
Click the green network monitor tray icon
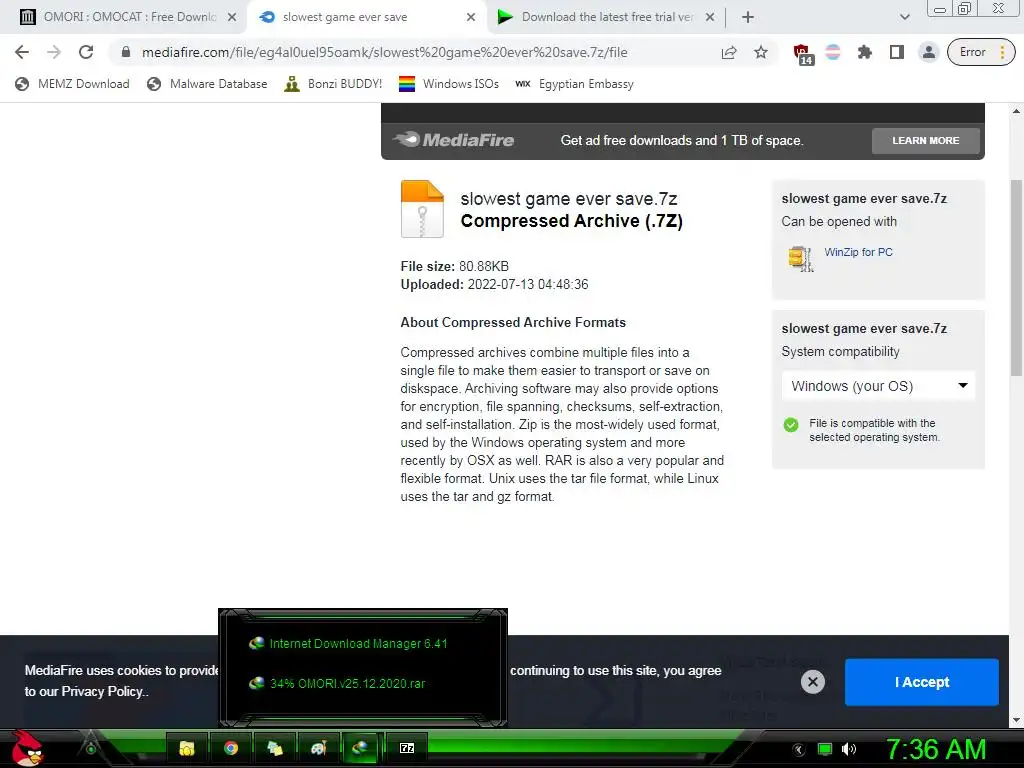click(x=825, y=750)
